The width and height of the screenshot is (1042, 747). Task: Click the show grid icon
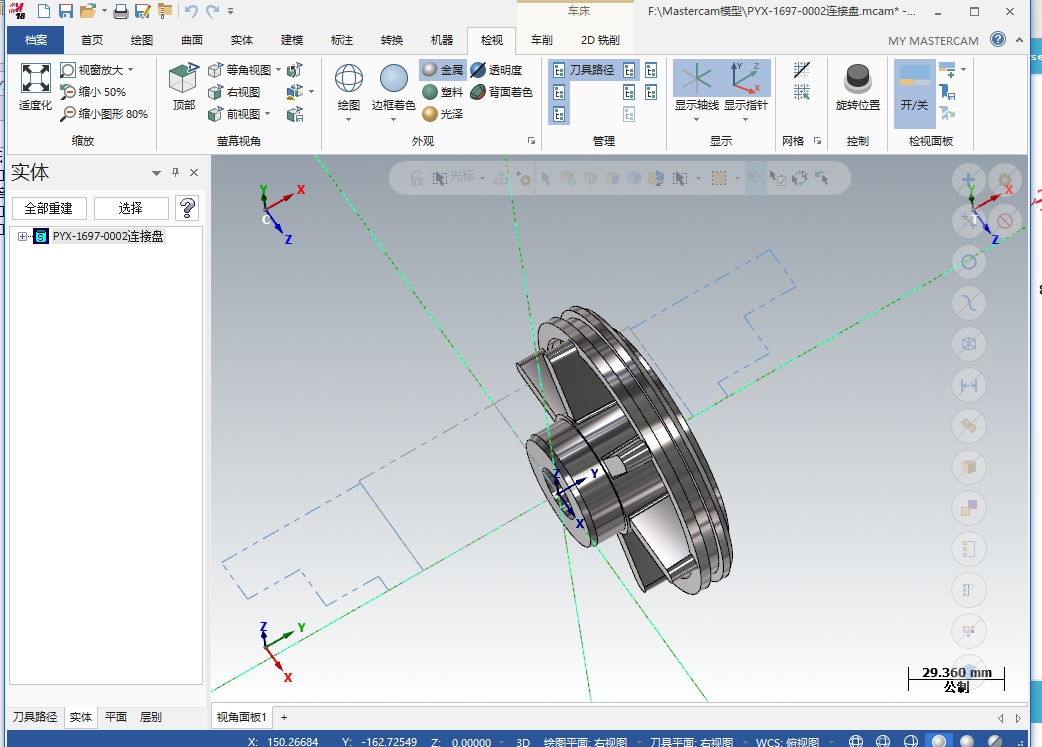point(801,70)
